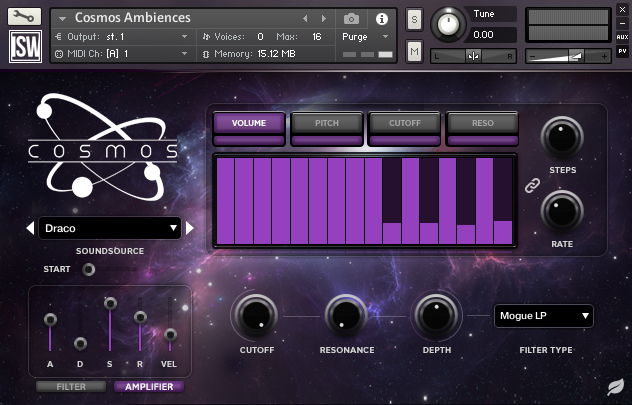The width and height of the screenshot is (632, 405).
Task: Click the Sustain S envelope slider
Action: [x=110, y=303]
